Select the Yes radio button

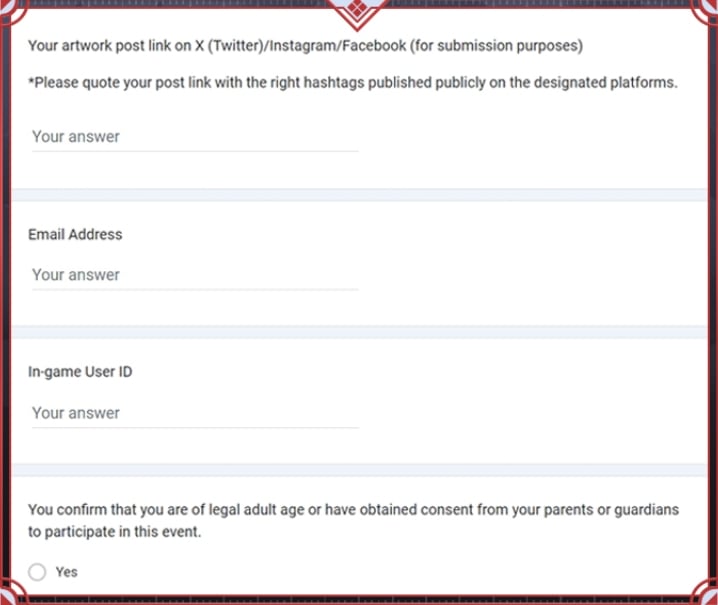click(x=37, y=572)
